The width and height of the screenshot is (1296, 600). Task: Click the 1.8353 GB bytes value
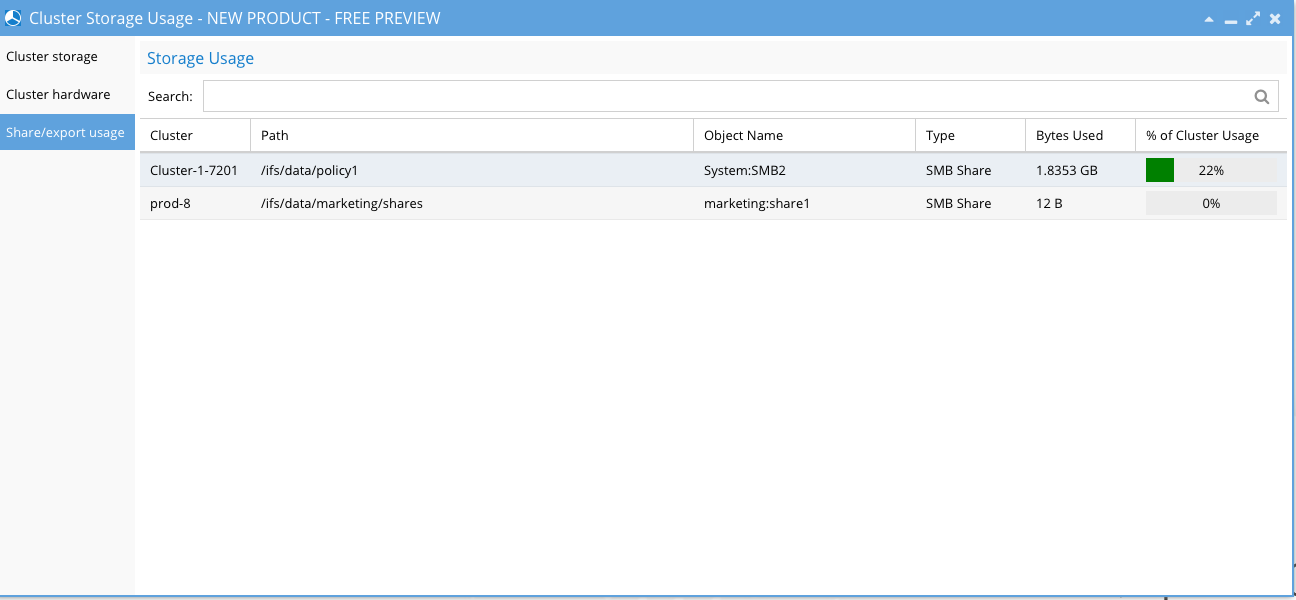coord(1067,171)
